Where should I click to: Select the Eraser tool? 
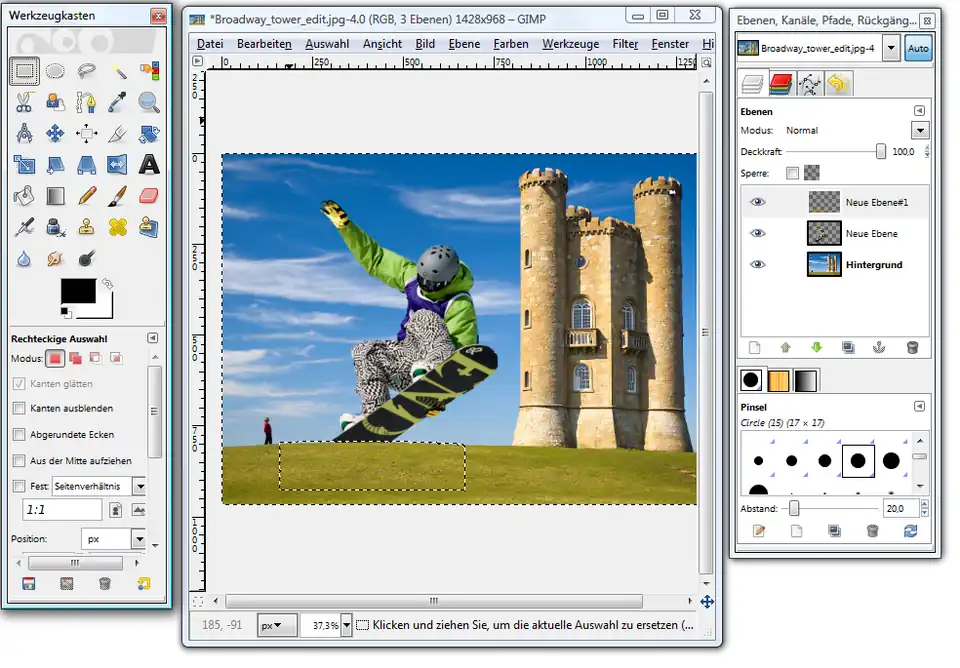(149, 195)
